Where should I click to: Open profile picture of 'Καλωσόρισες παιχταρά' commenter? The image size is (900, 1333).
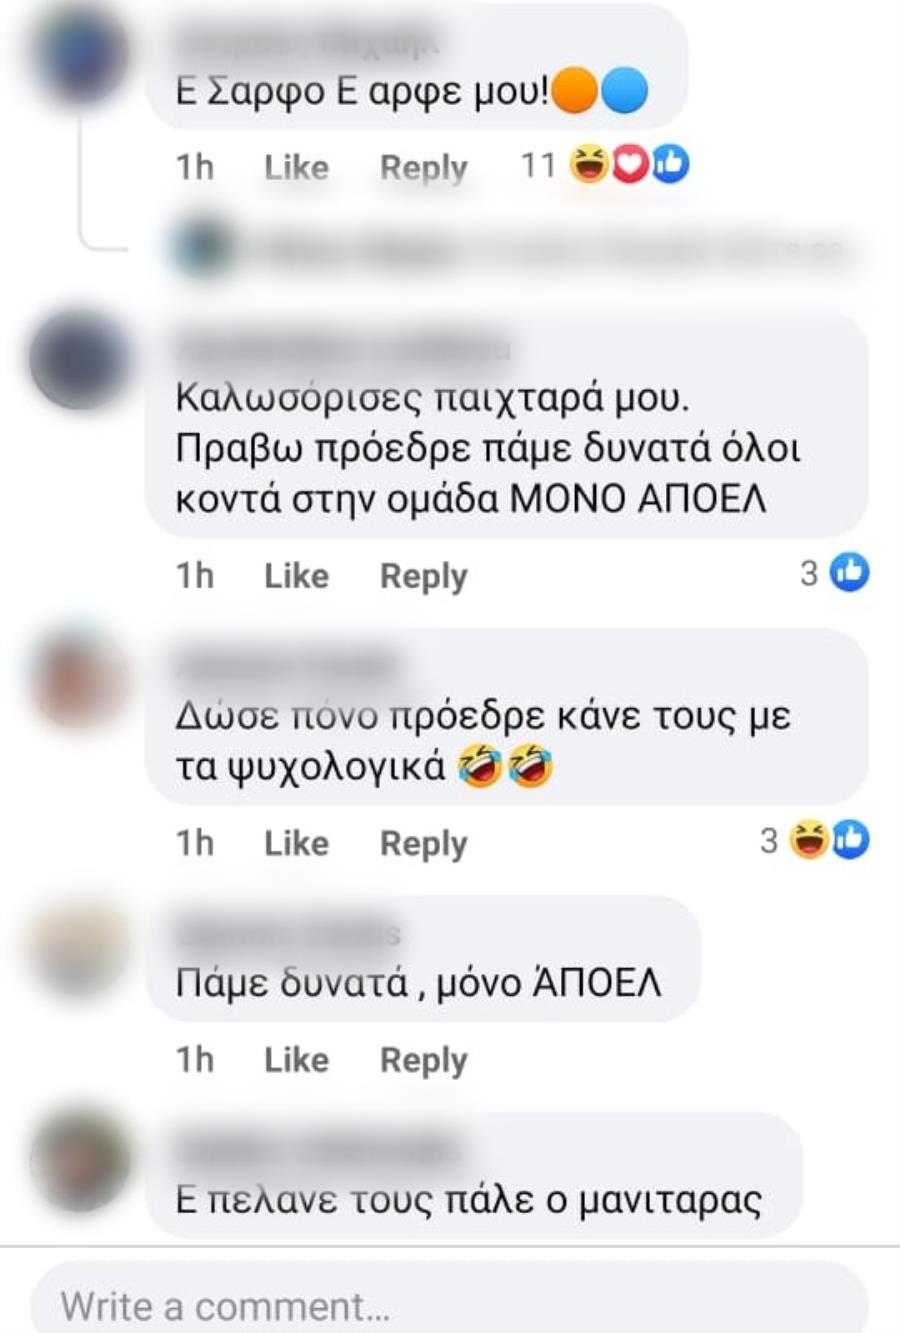(80, 360)
